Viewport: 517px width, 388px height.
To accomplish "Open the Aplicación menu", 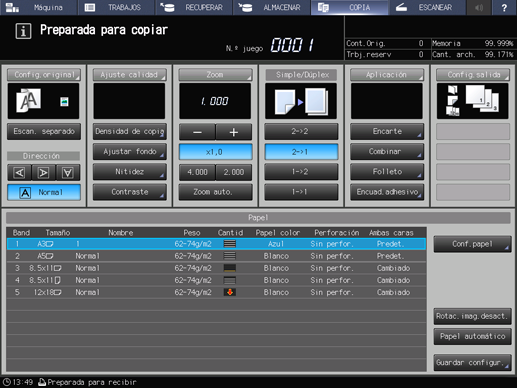I will (x=387, y=75).
